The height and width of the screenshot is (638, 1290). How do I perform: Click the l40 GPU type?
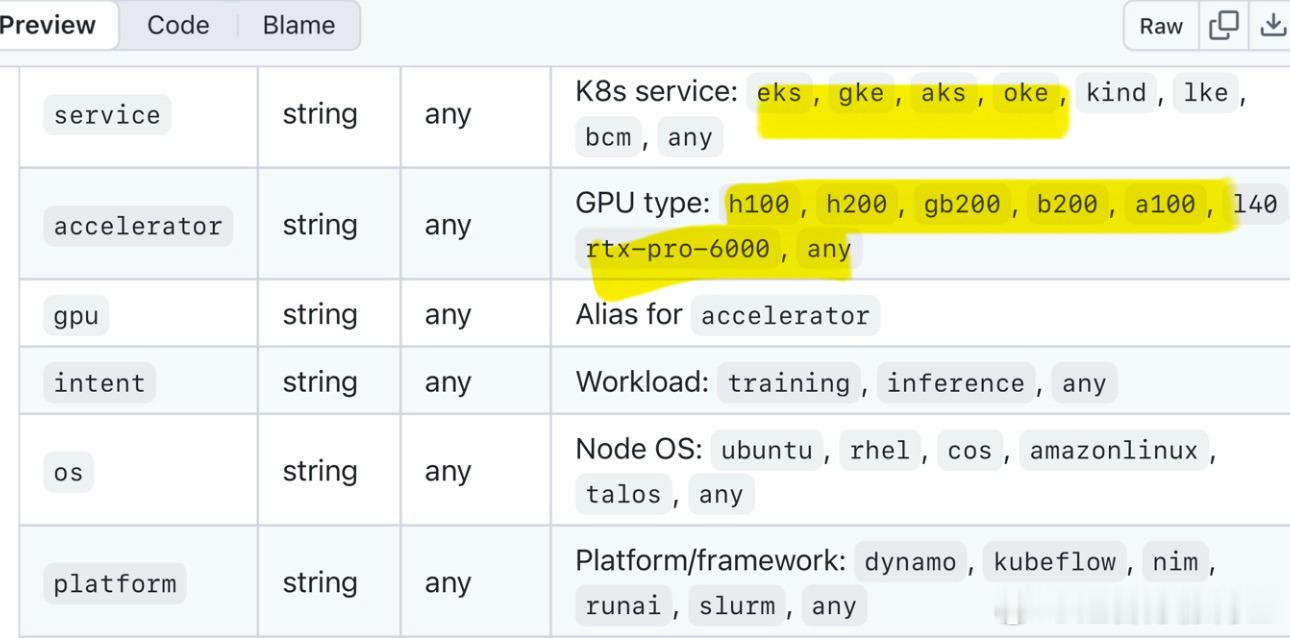(x=1256, y=204)
